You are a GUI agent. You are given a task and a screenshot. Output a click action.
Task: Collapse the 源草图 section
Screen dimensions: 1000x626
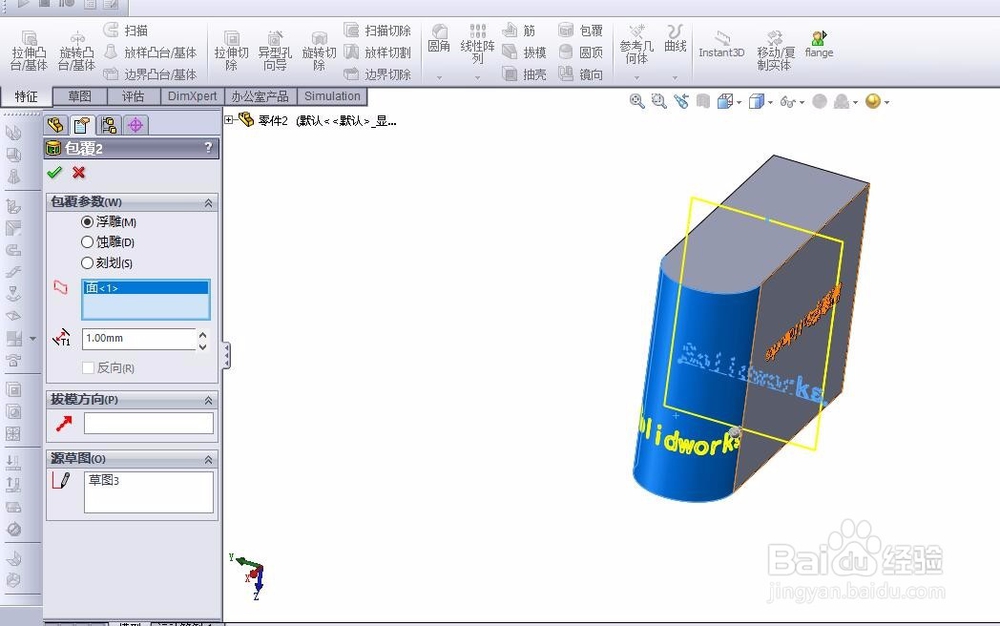[208, 460]
